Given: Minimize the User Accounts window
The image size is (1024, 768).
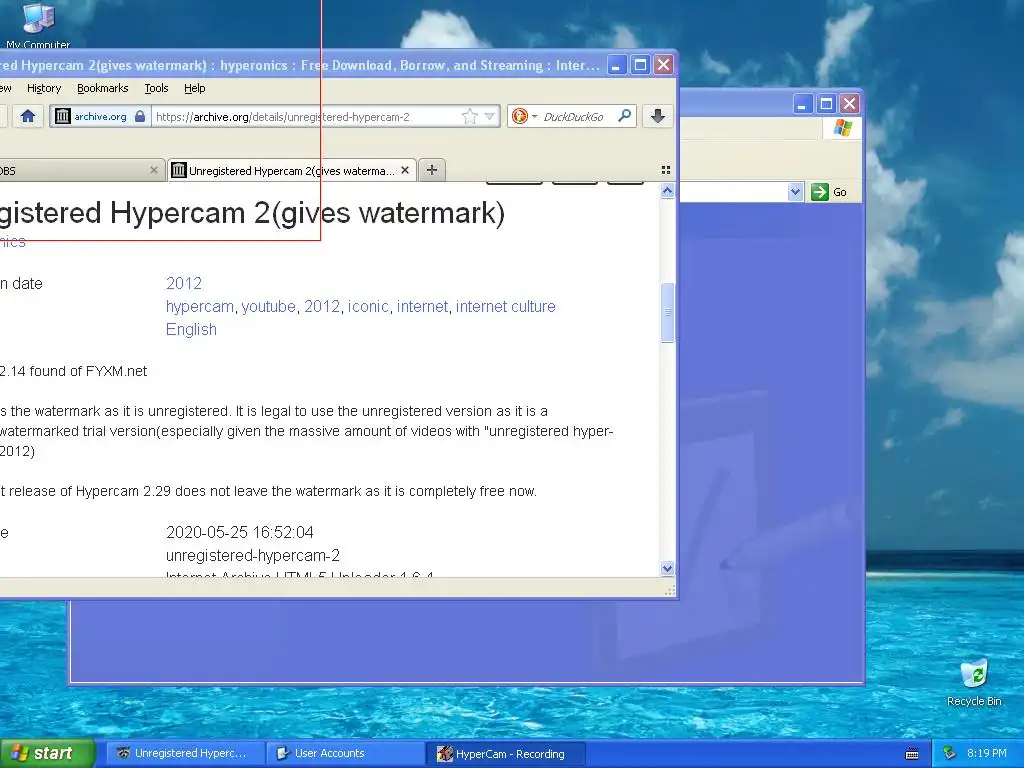Looking at the screenshot, I should [x=803, y=103].
